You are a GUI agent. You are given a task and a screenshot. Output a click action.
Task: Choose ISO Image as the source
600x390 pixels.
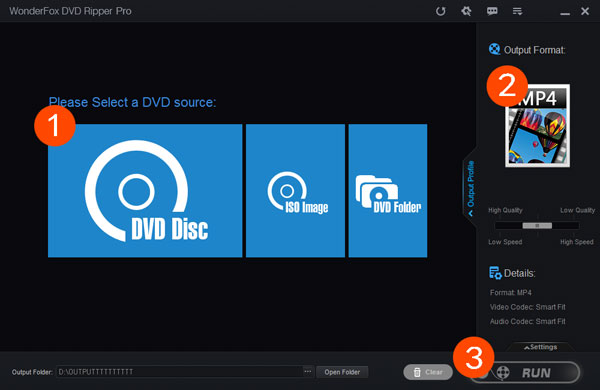tap(295, 190)
